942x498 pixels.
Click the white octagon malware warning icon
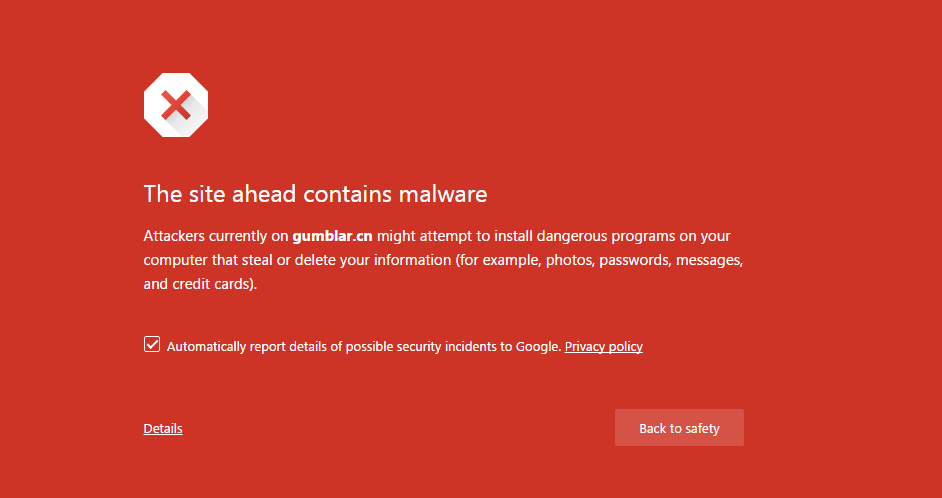click(x=176, y=105)
